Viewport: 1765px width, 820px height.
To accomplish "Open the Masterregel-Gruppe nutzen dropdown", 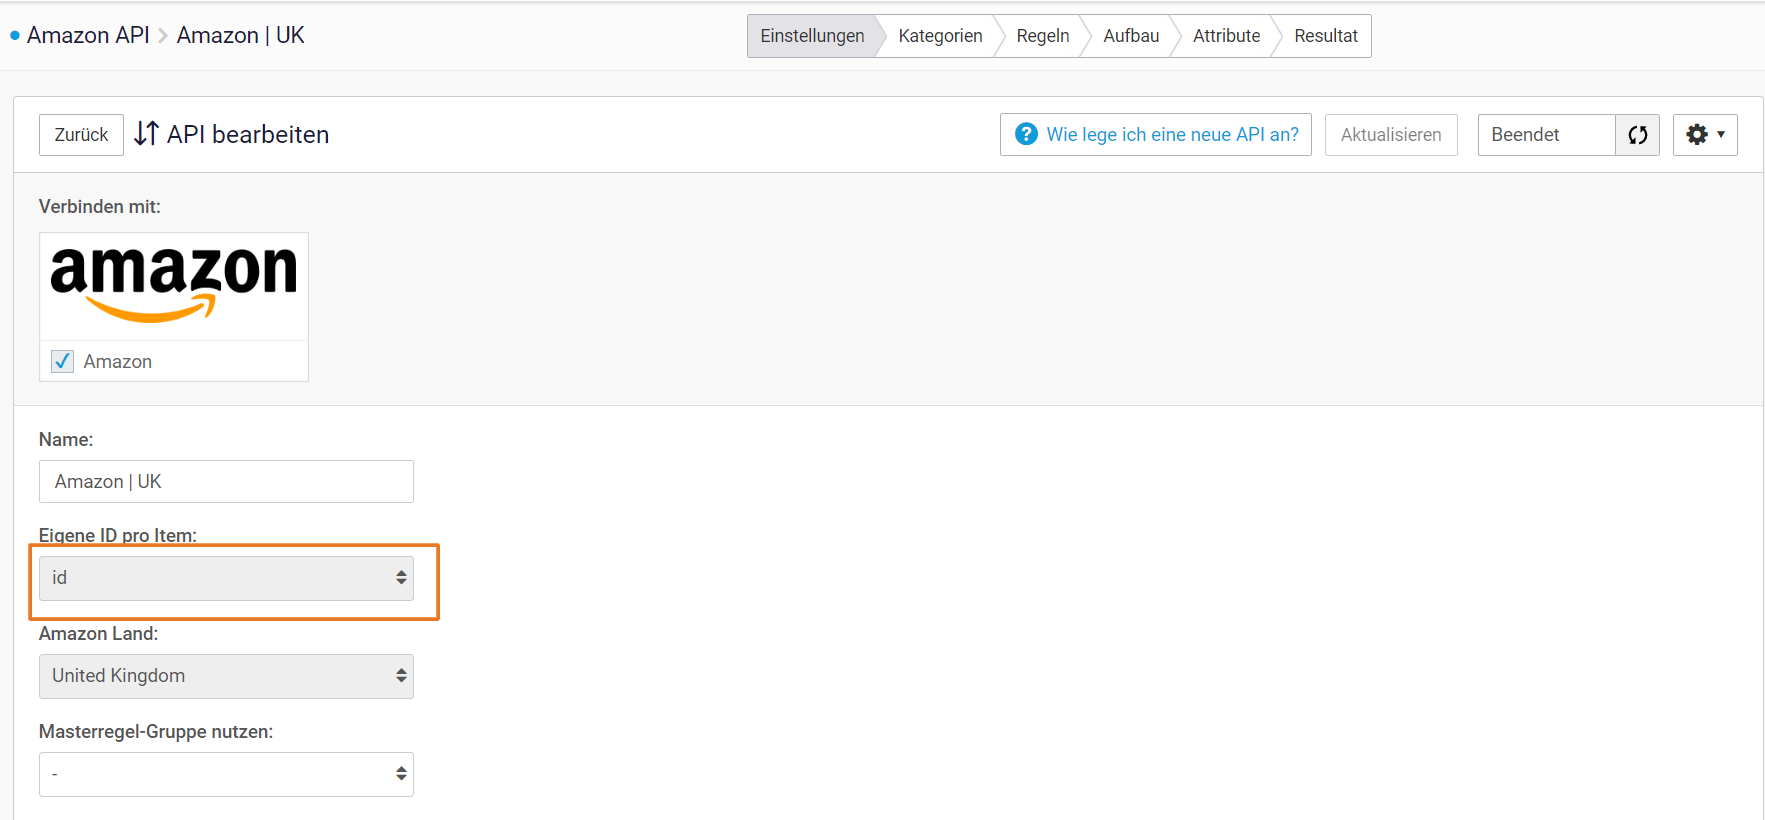I will click(x=226, y=774).
